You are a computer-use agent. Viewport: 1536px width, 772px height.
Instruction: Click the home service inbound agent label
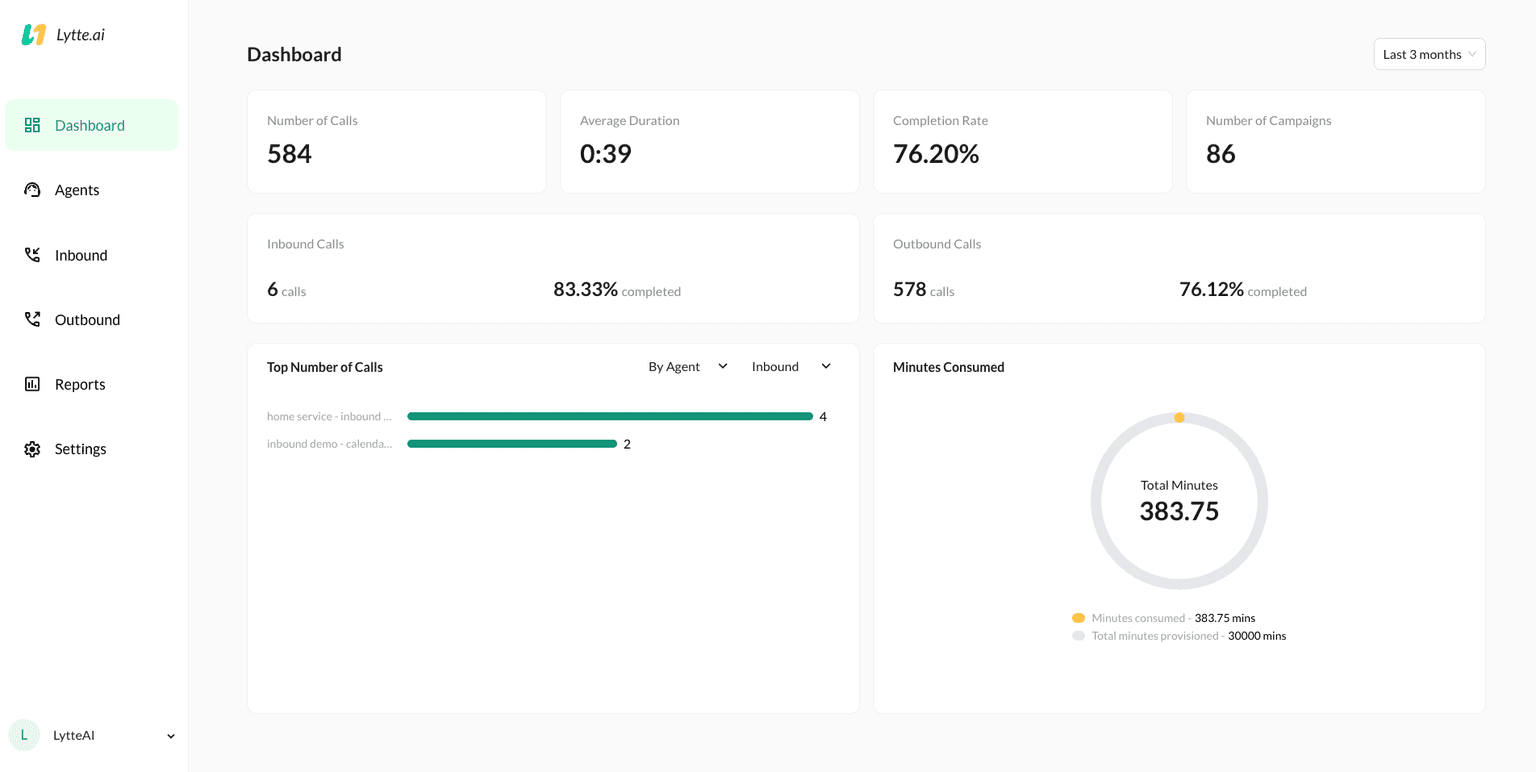(x=329, y=416)
